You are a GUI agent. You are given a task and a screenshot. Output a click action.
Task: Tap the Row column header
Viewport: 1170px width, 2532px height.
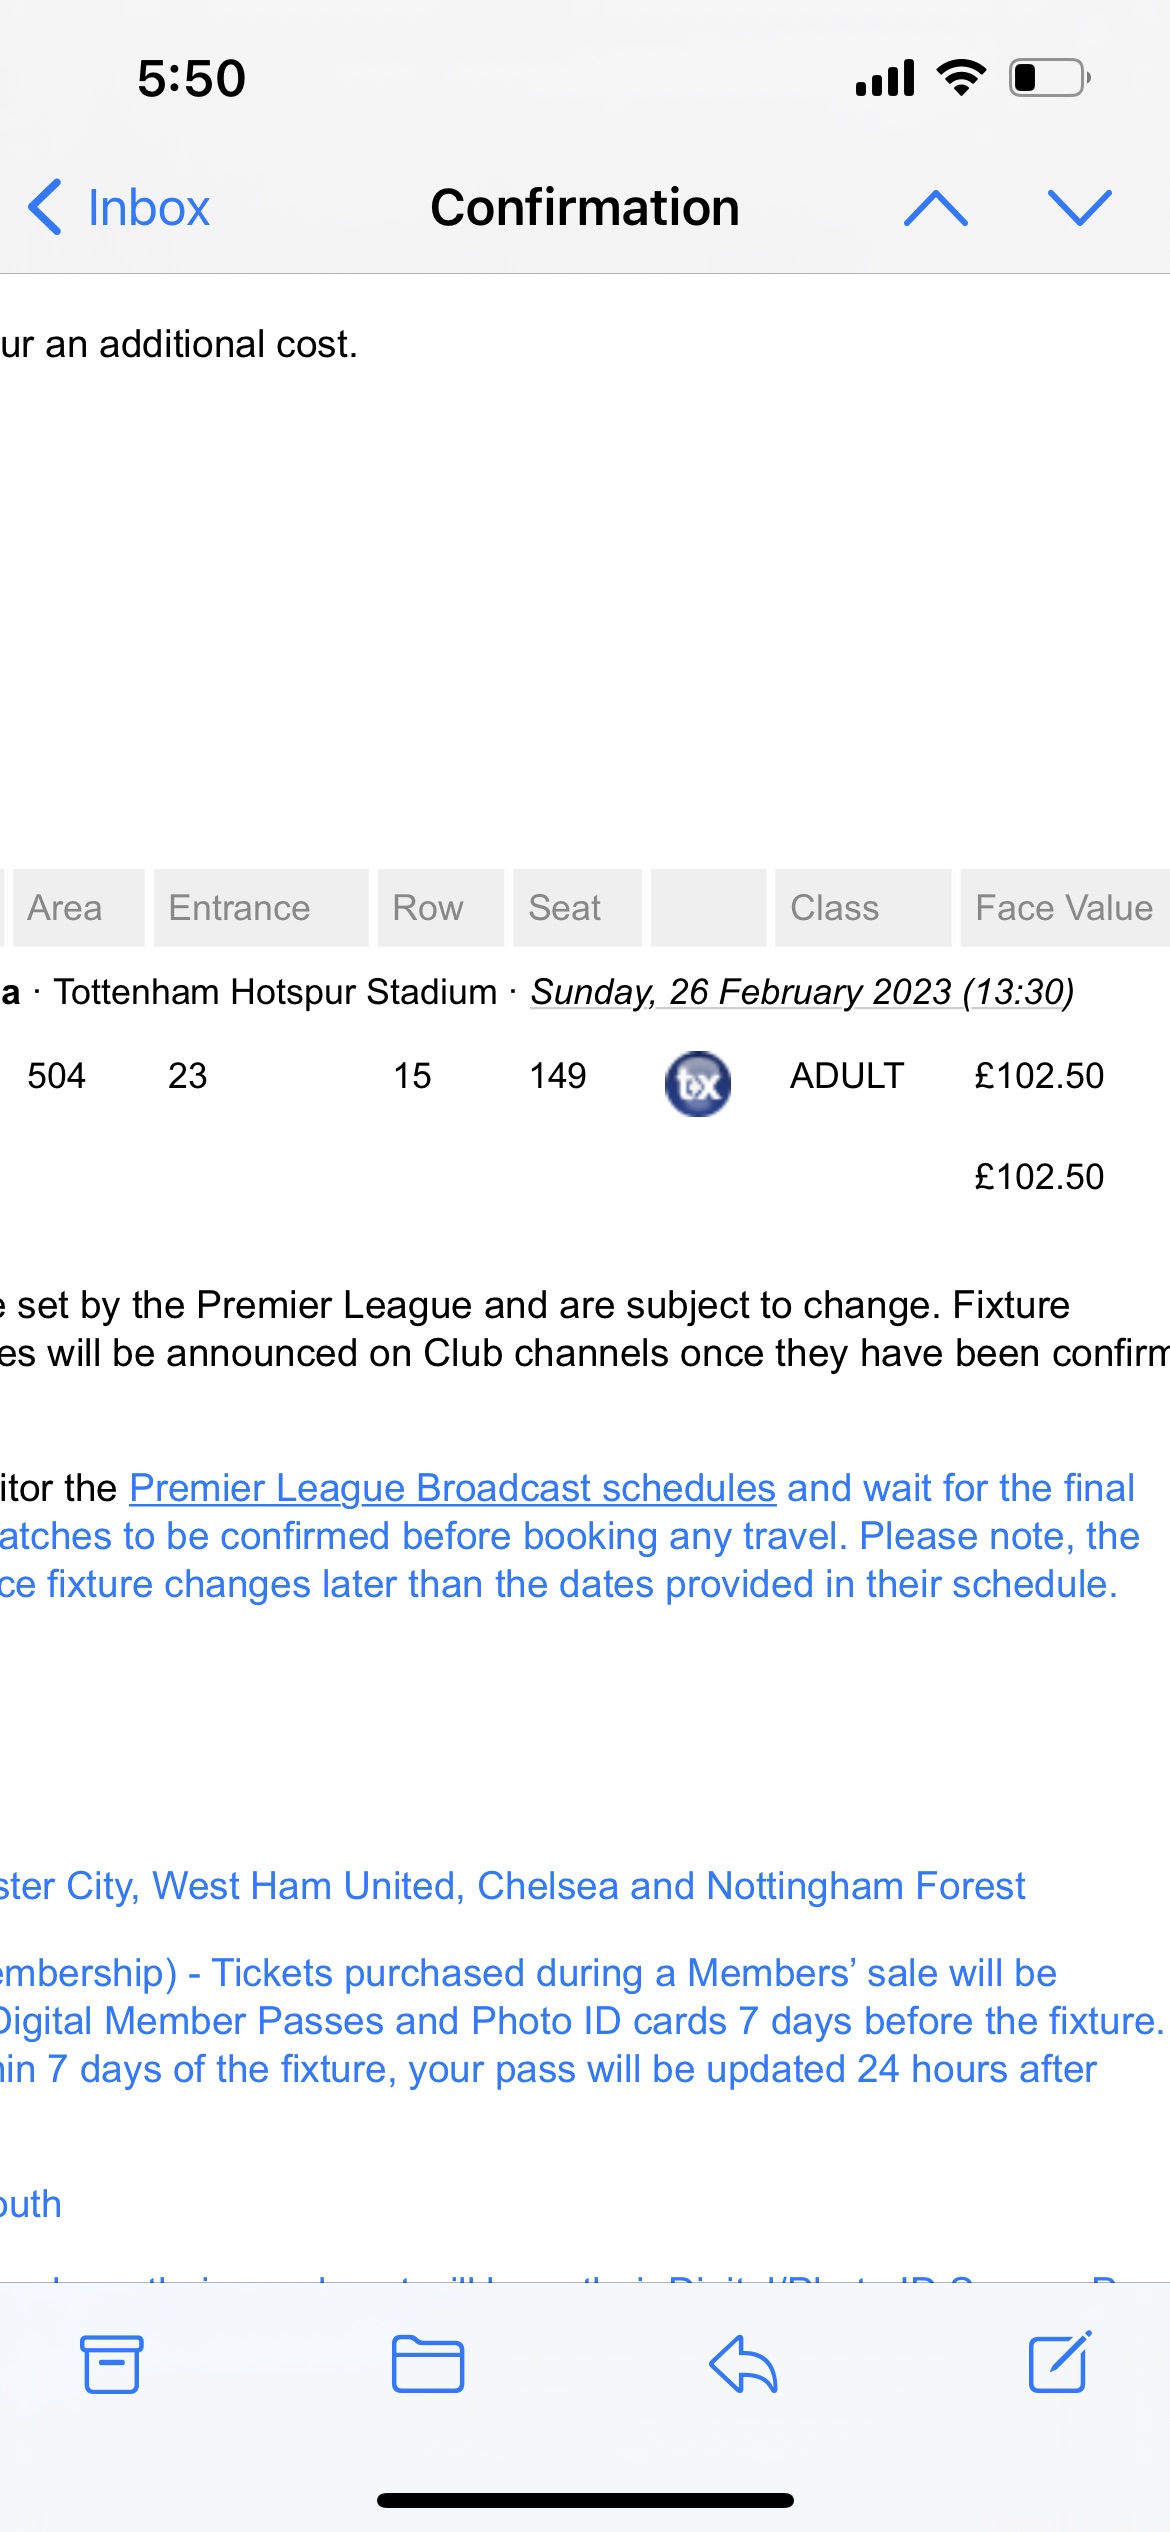click(x=428, y=908)
